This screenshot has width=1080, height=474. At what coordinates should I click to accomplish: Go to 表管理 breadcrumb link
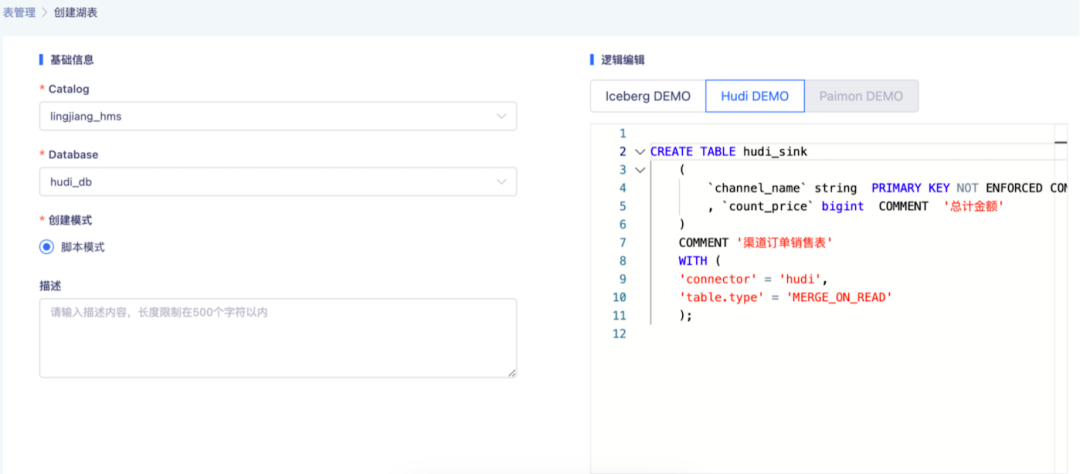click(x=19, y=12)
